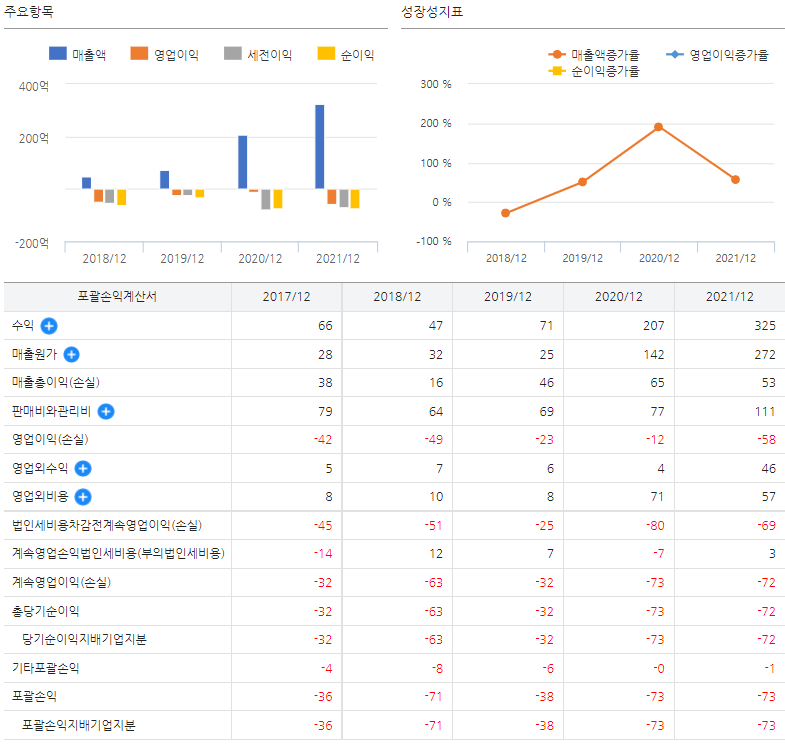Click the 매출원가 value 142

point(653,354)
